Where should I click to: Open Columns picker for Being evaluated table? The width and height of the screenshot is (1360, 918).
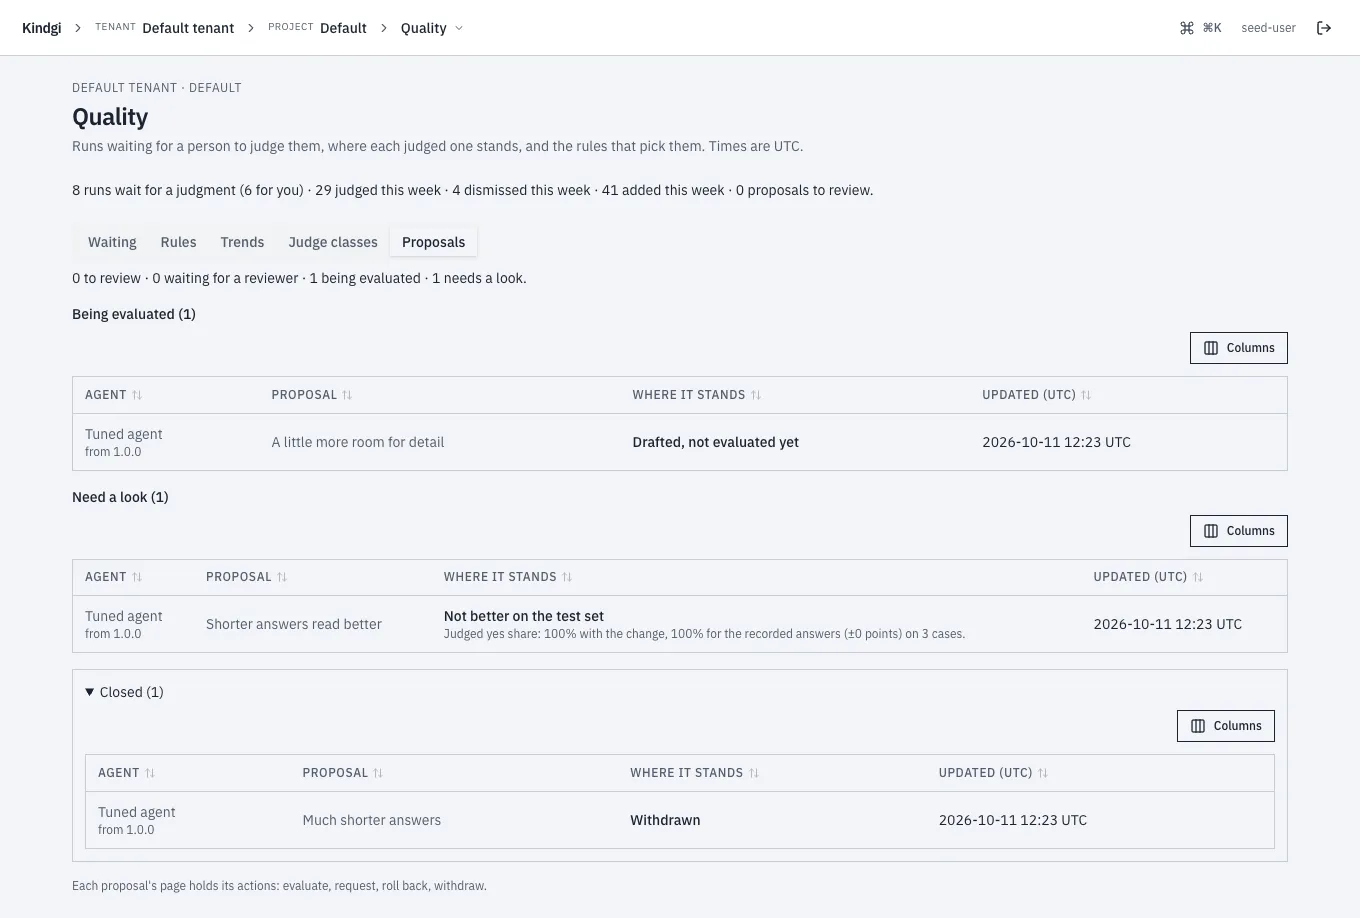click(1238, 348)
